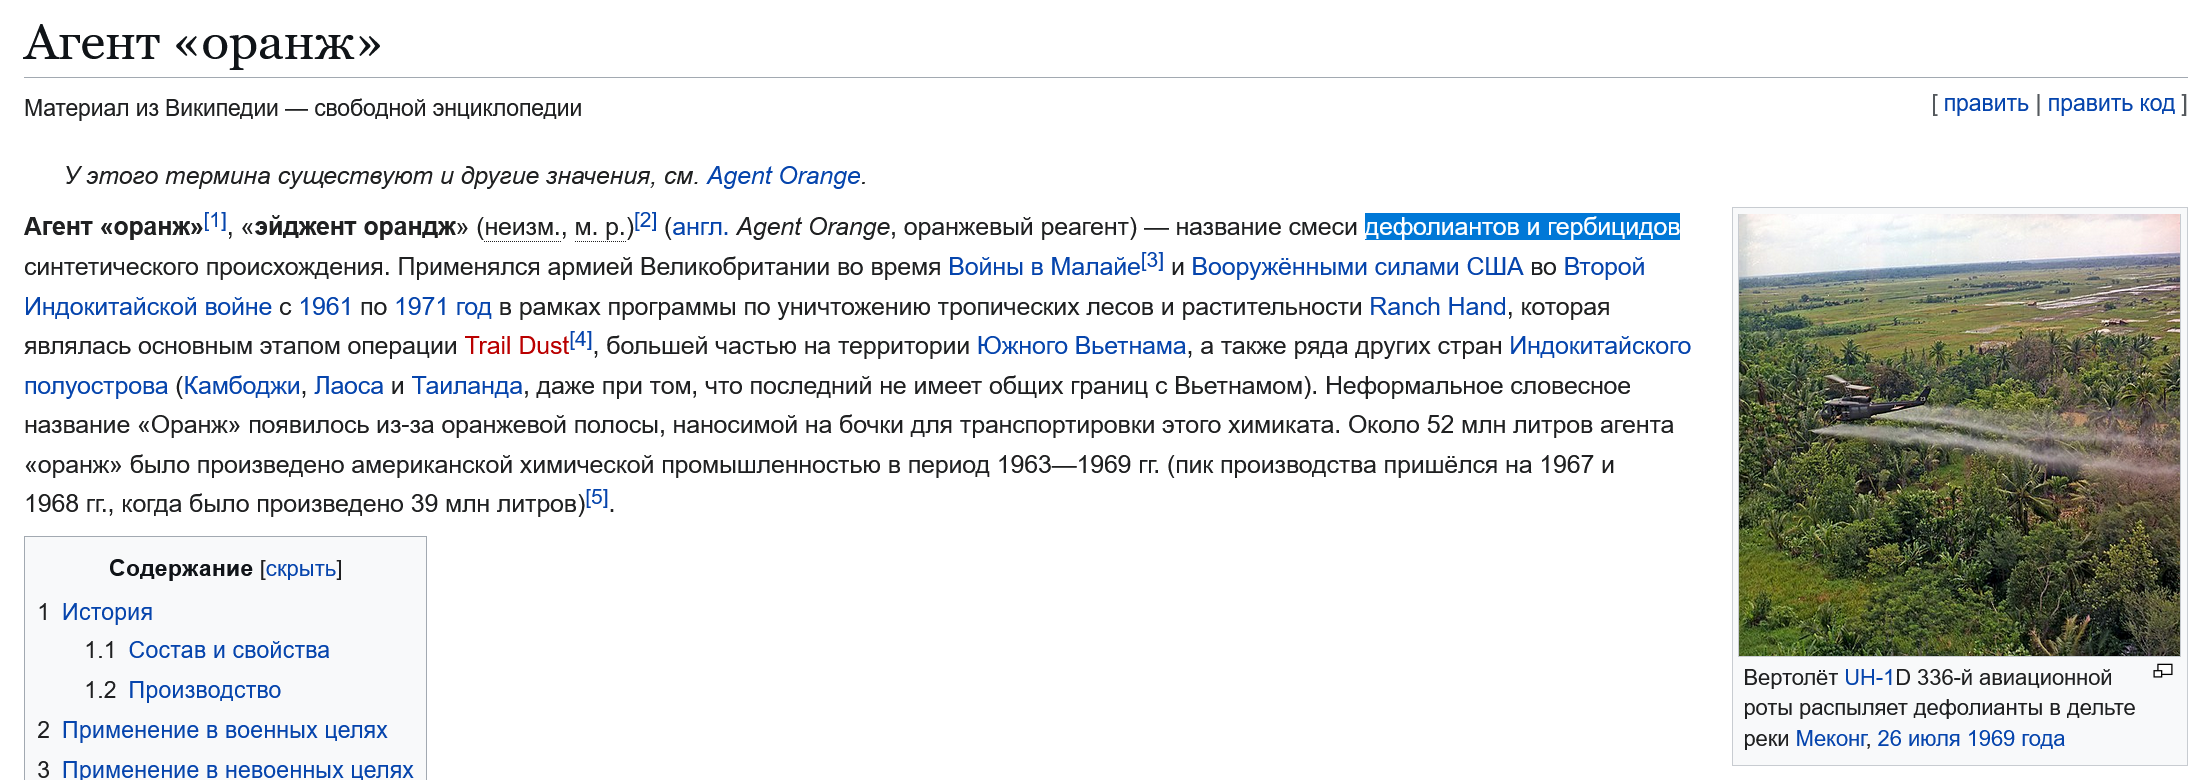The width and height of the screenshot is (2200, 780).
Task: Click the enlarge icon under the helicopter image
Action: 2163,671
